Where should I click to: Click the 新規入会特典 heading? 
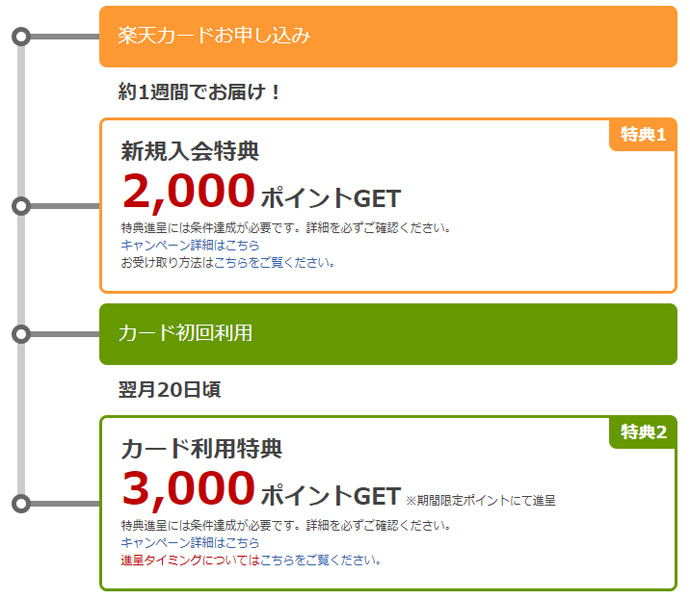[x=190, y=151]
